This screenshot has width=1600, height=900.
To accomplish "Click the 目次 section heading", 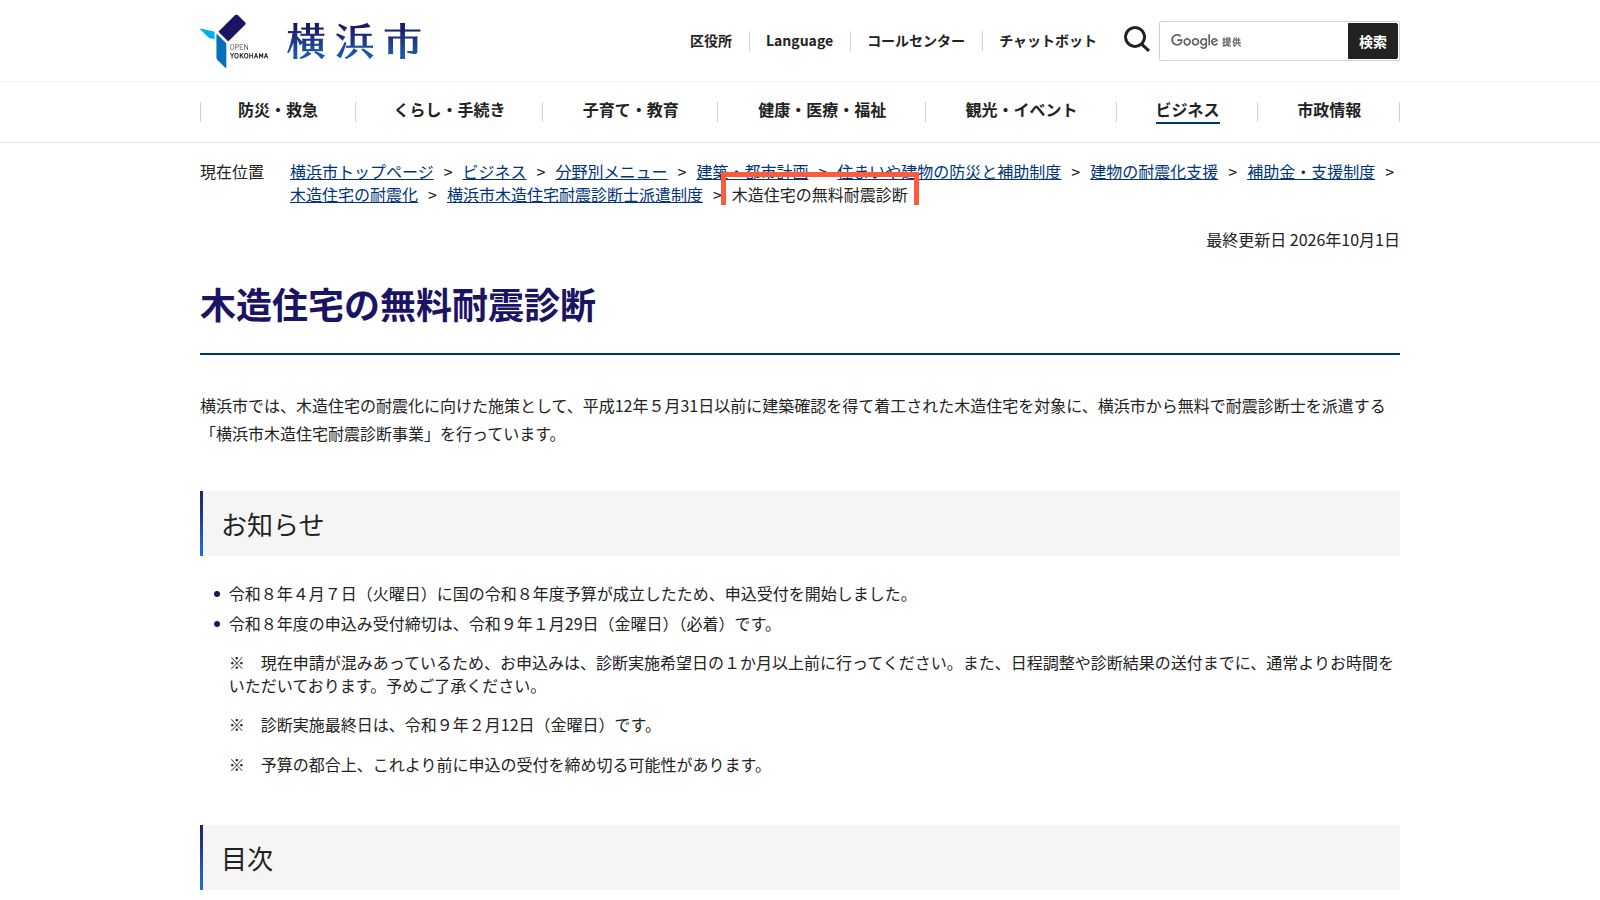I will pyautogui.click(x=800, y=858).
